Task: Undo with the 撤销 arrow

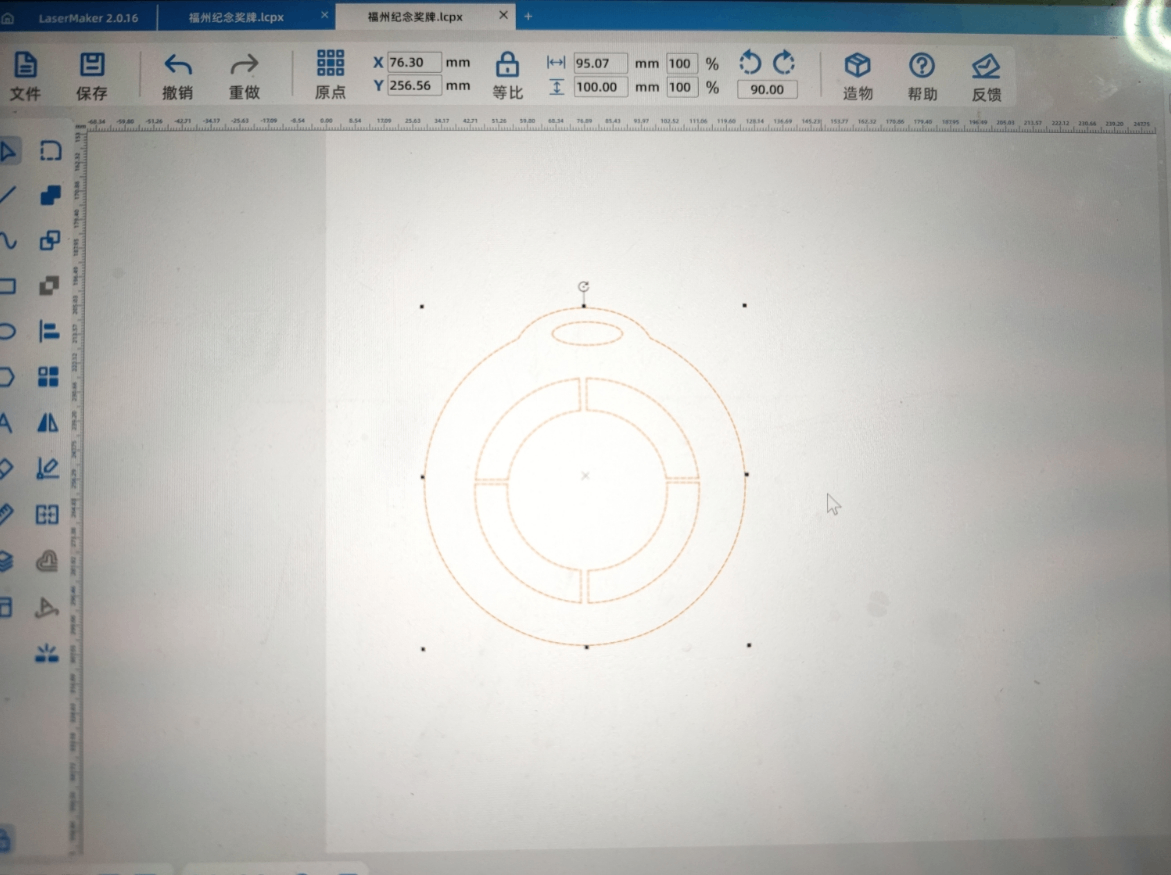Action: 178,66
